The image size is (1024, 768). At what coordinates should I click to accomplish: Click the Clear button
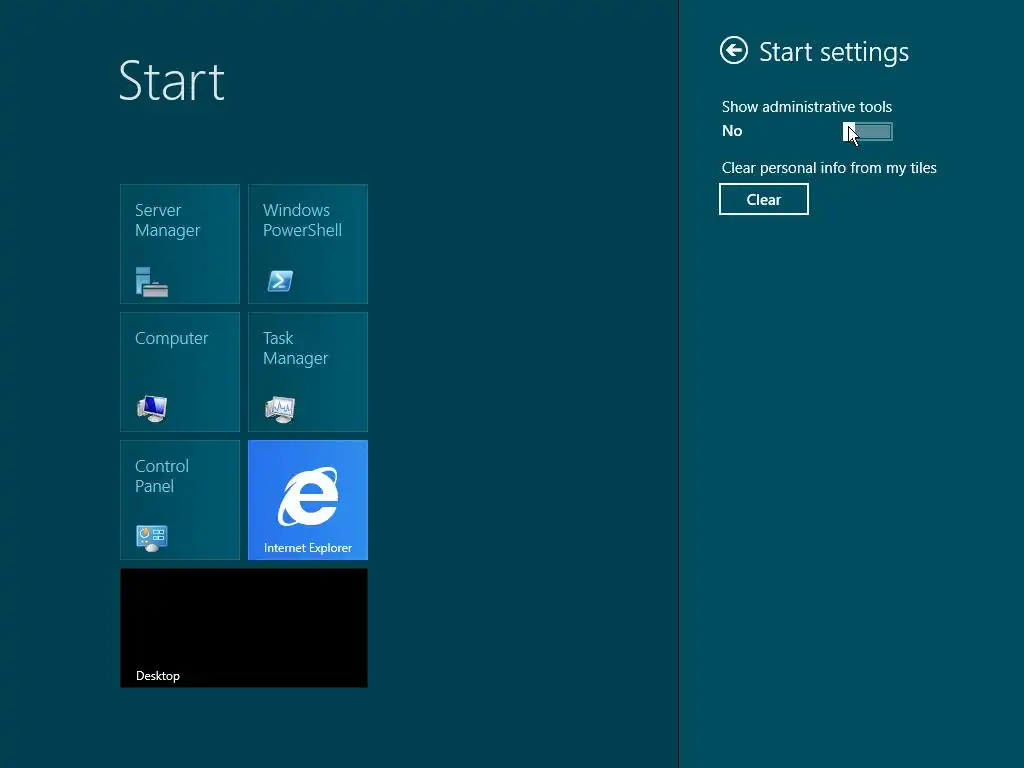point(763,199)
